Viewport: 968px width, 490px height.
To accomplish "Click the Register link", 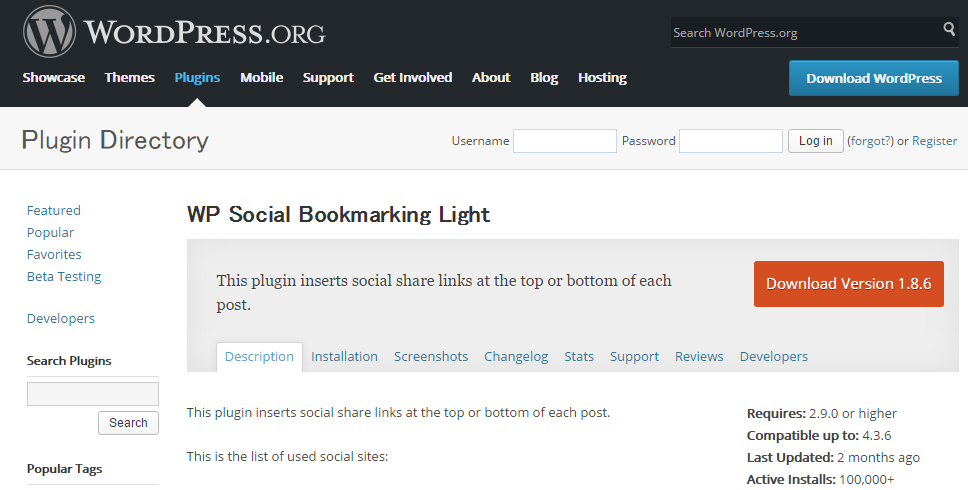I will [934, 141].
